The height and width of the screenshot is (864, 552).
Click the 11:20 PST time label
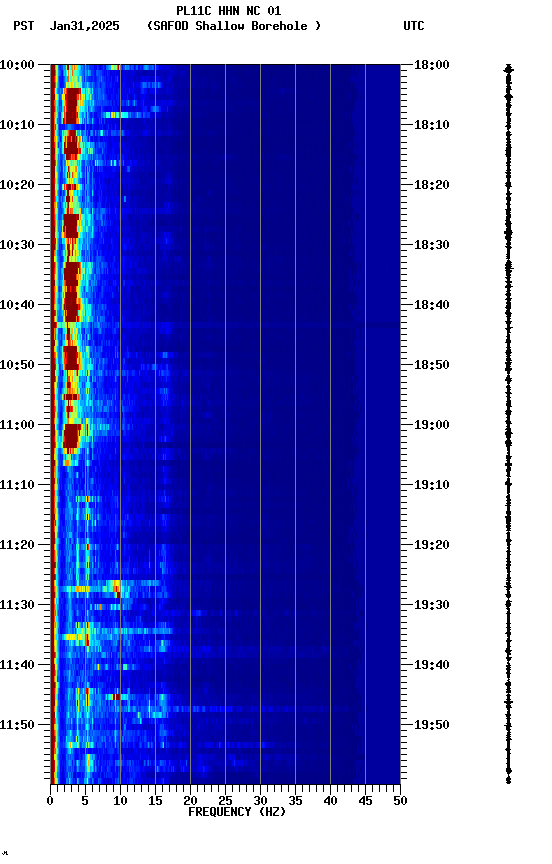coord(17,546)
